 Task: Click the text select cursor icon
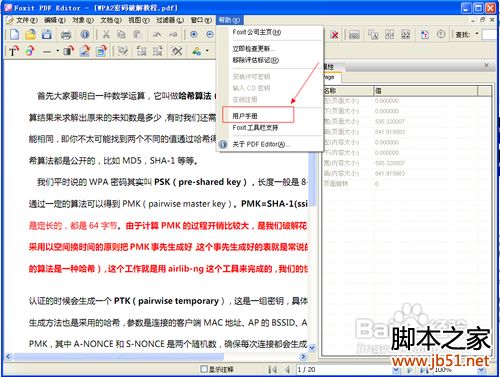pos(373,34)
